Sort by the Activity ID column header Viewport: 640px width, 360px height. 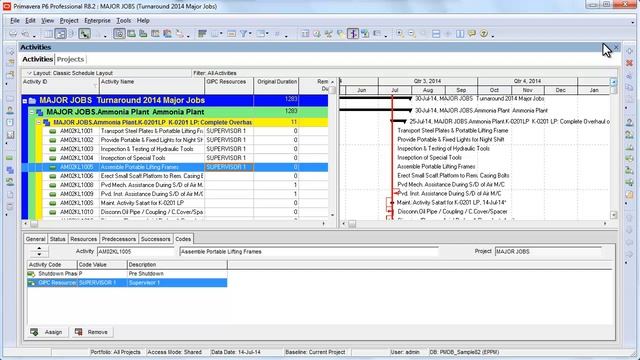click(60, 85)
